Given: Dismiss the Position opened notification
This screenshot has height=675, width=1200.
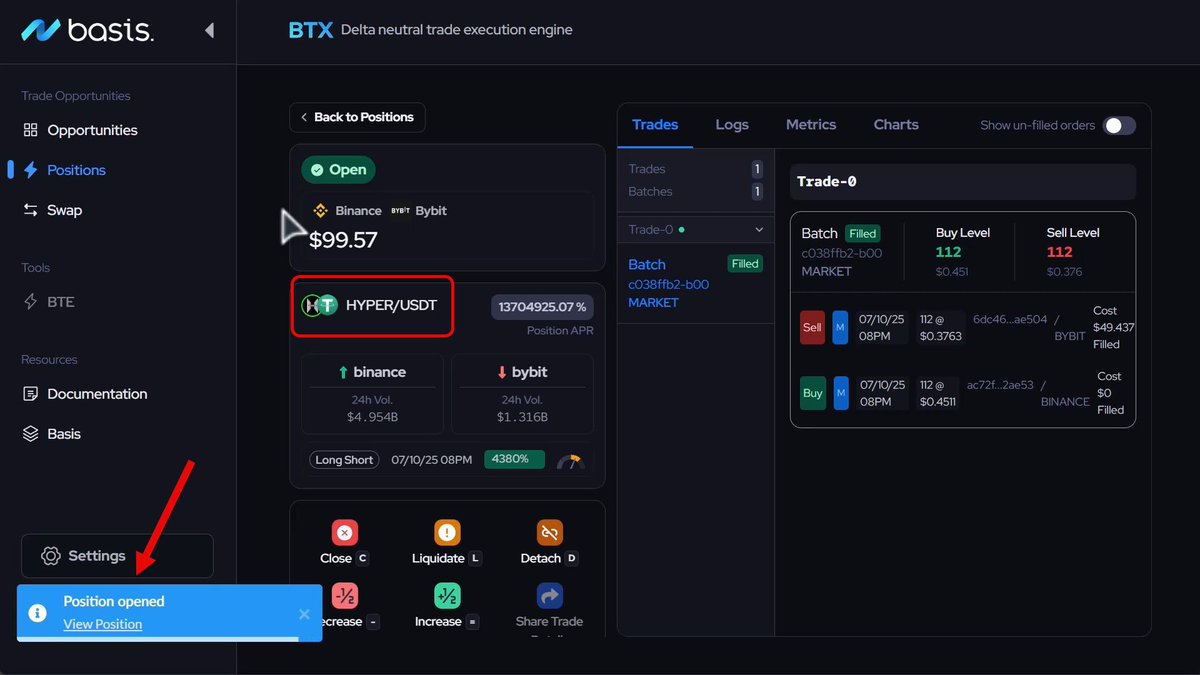Looking at the screenshot, I should pos(304,614).
